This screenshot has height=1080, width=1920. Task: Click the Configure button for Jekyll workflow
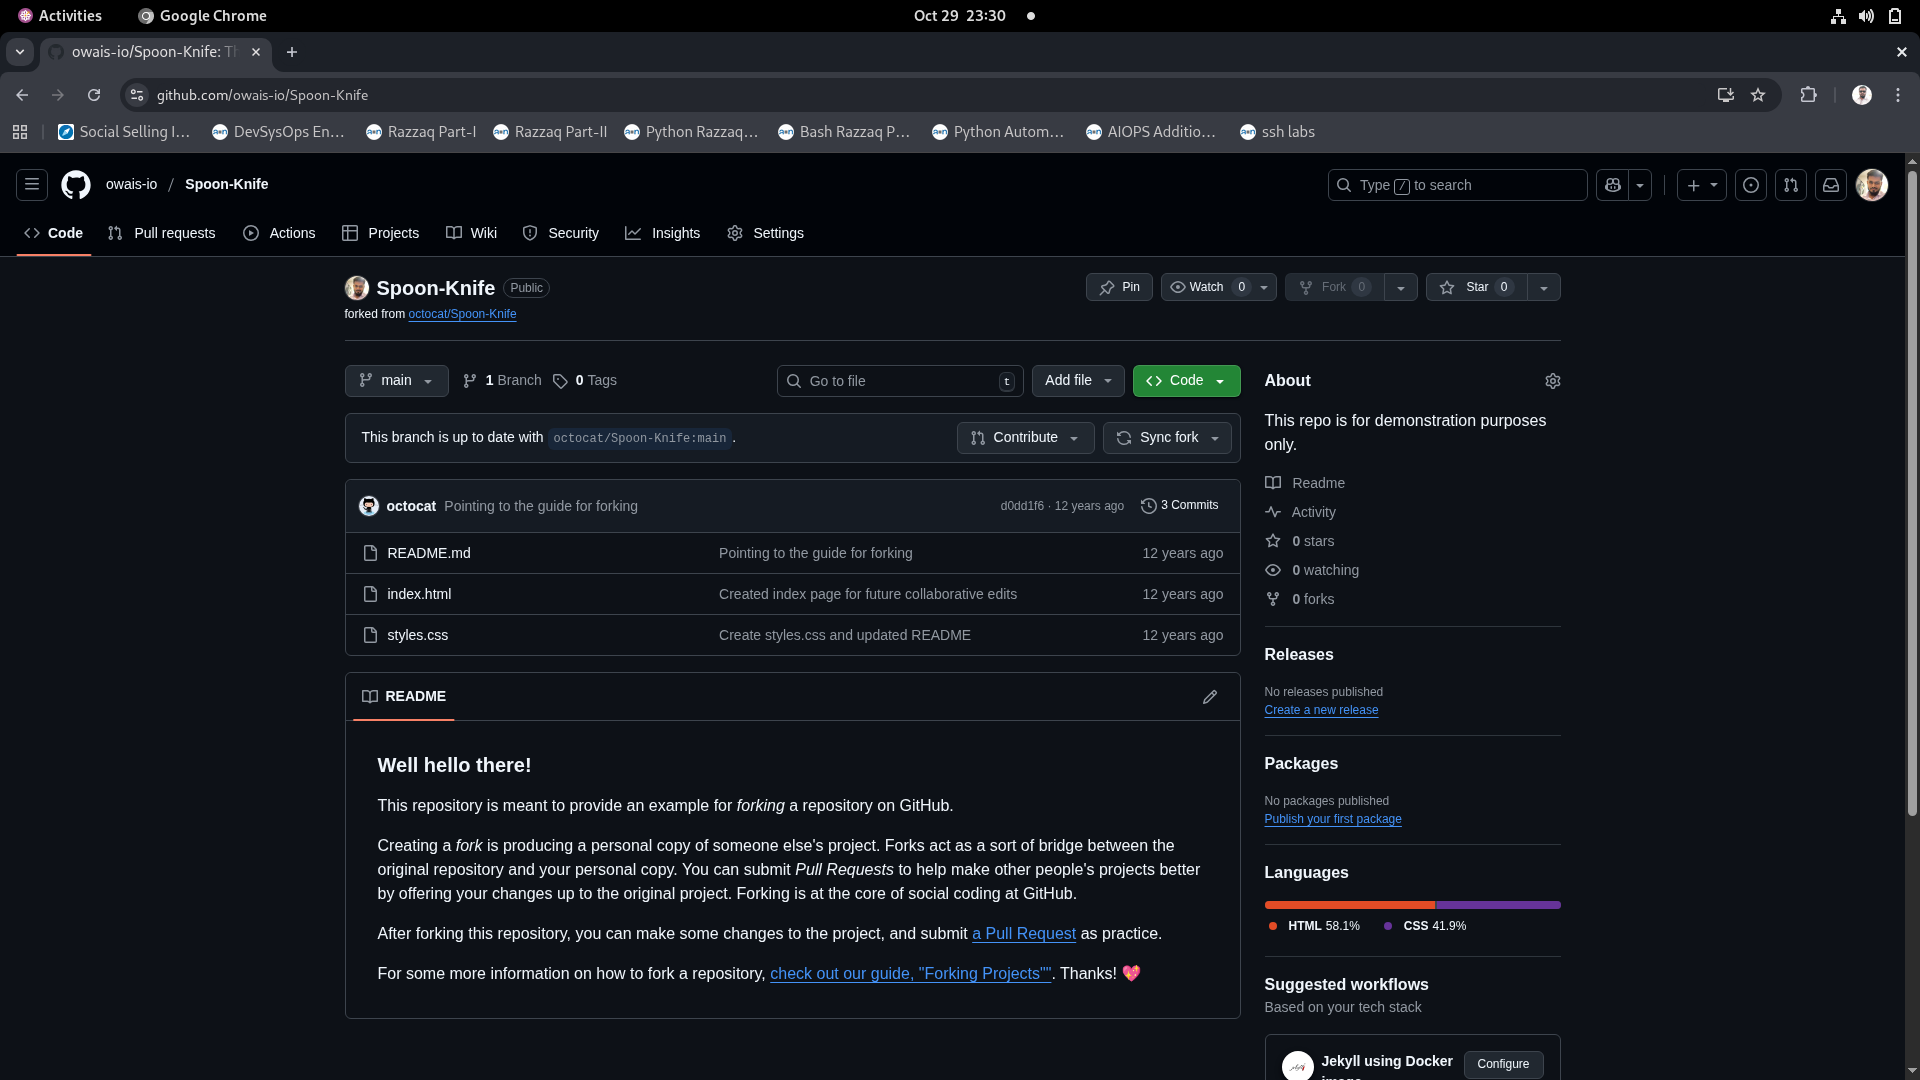pos(1503,1064)
